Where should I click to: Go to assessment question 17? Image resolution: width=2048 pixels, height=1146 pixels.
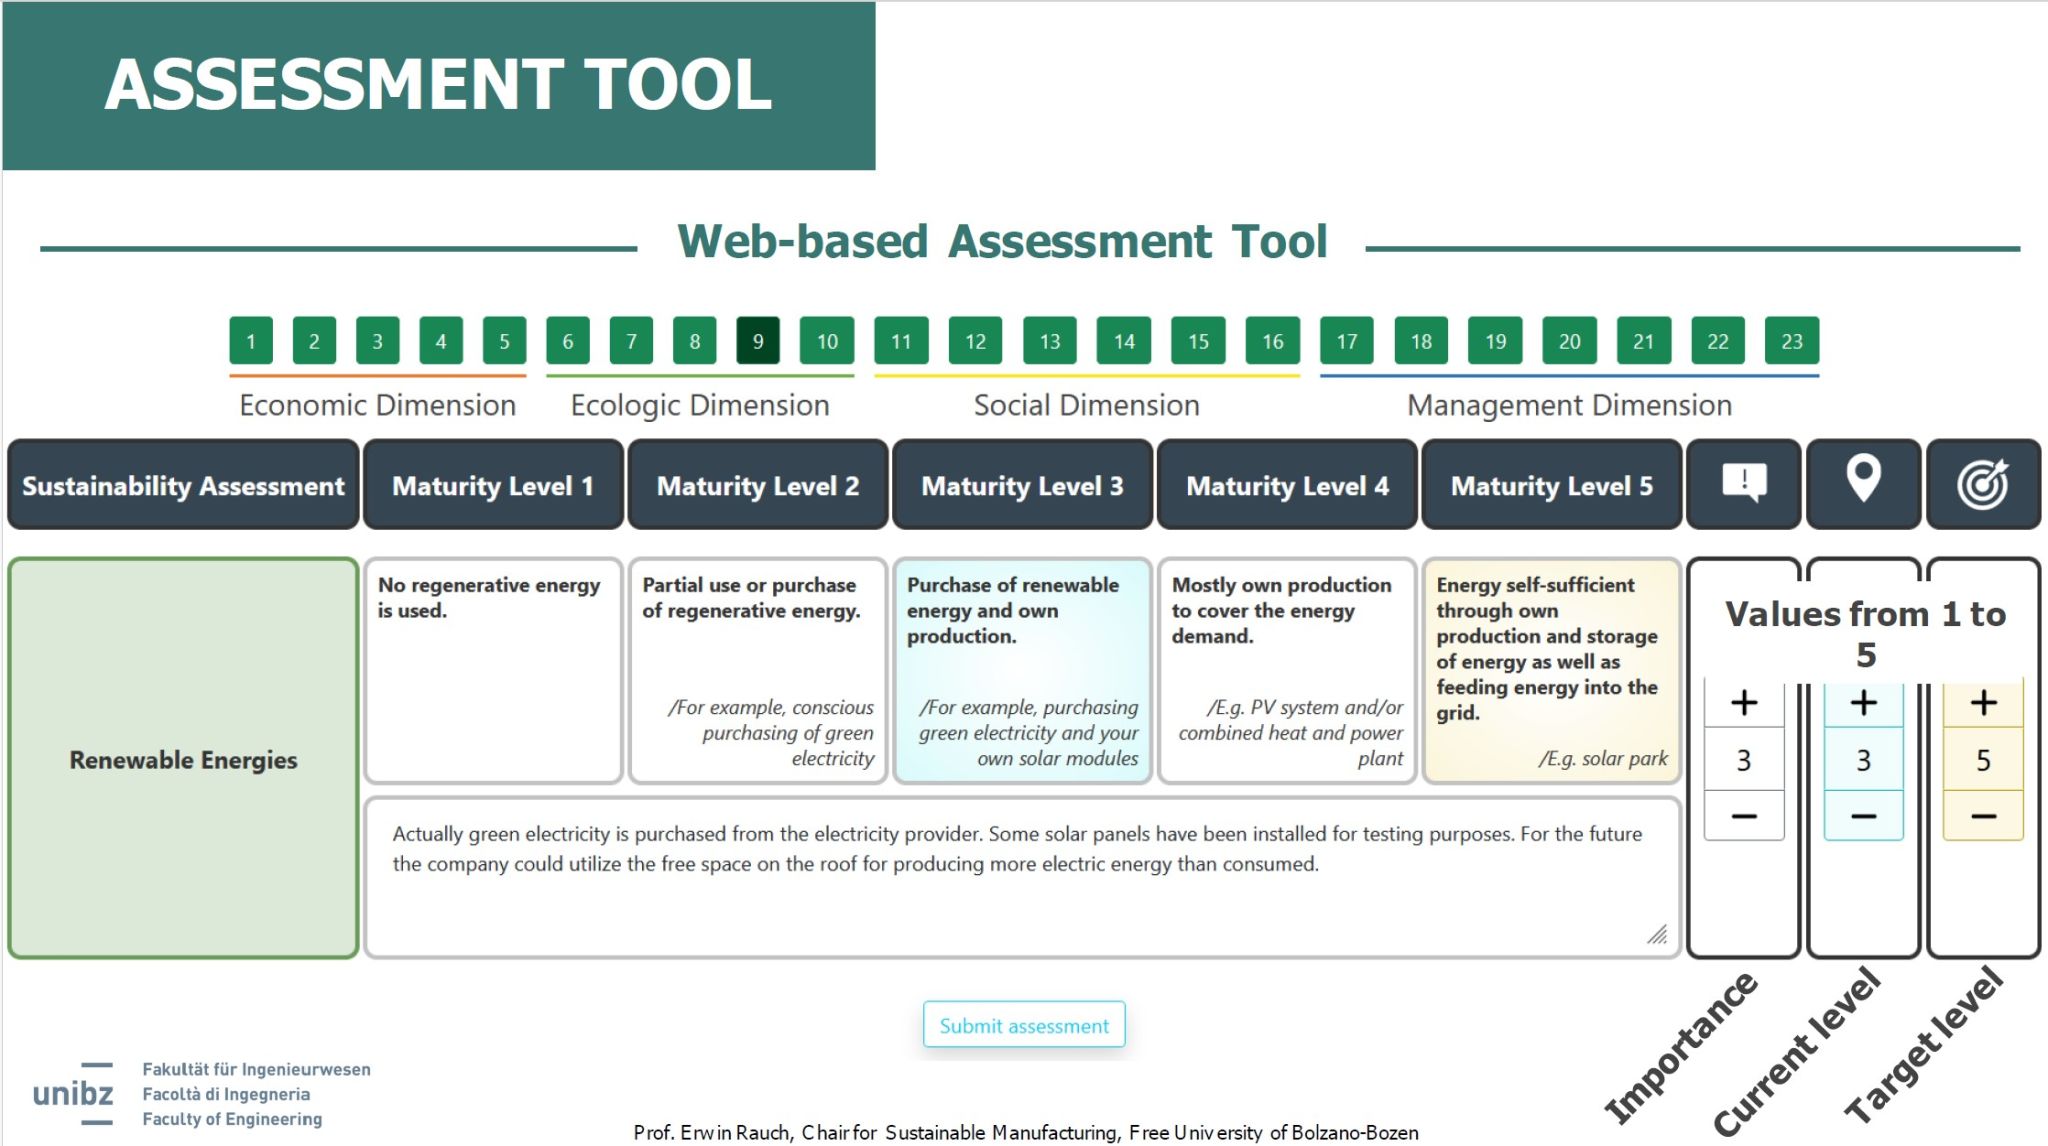(x=1347, y=341)
